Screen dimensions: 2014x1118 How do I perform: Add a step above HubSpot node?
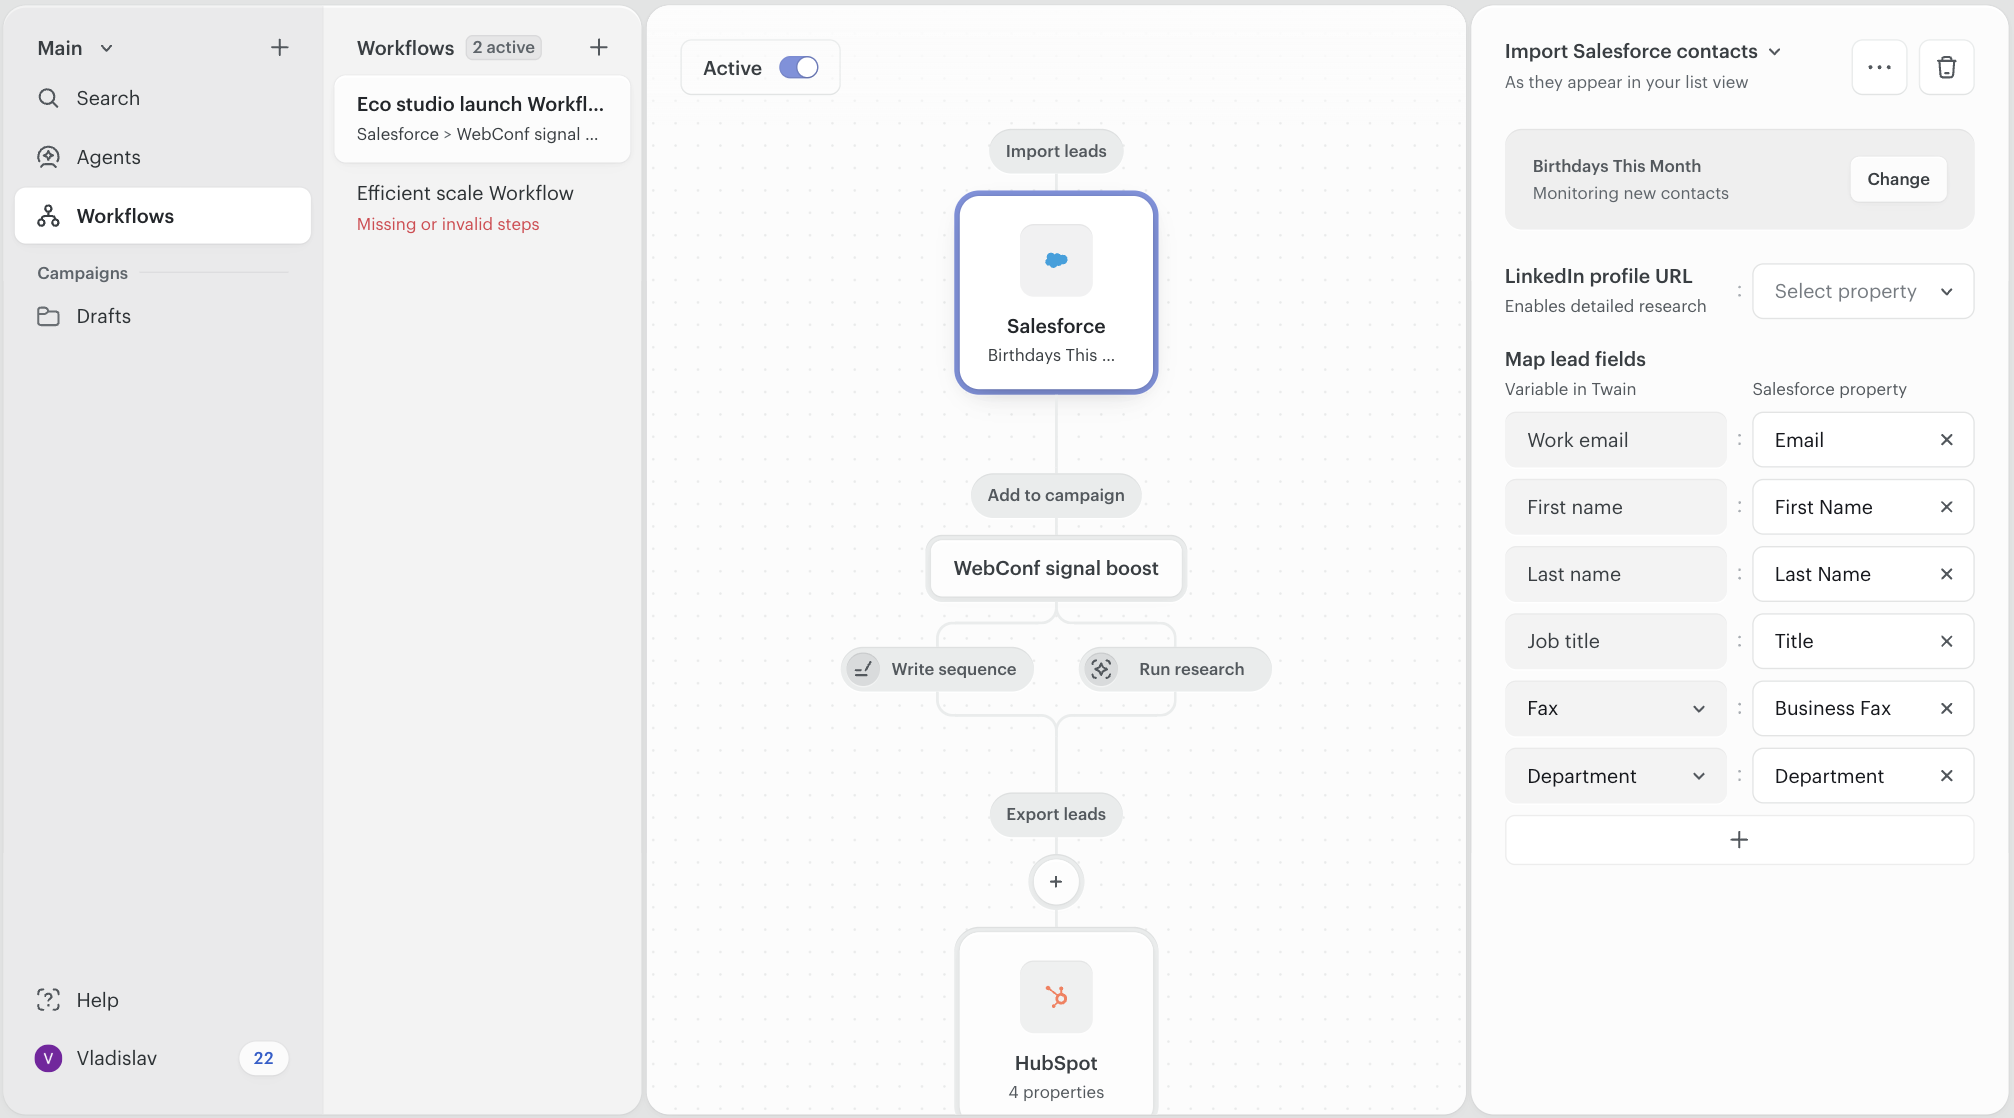coord(1056,882)
